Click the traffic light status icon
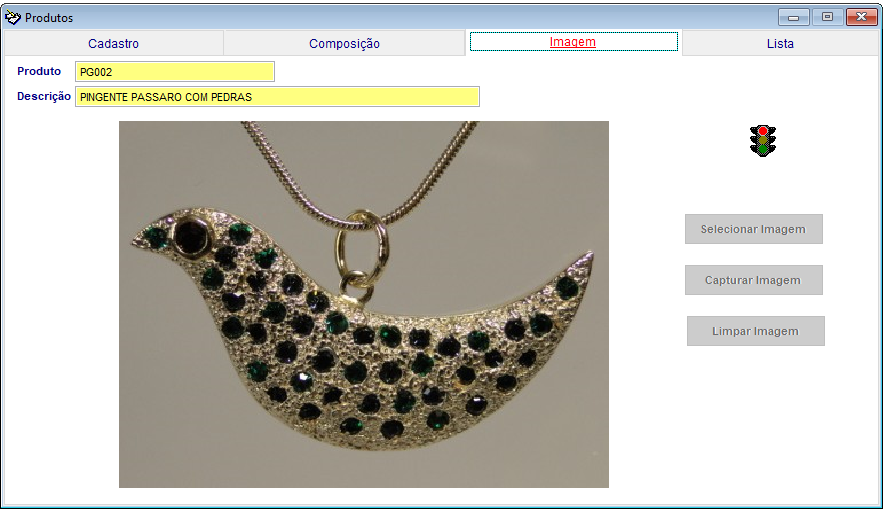This screenshot has height=510, width=887. point(764,140)
